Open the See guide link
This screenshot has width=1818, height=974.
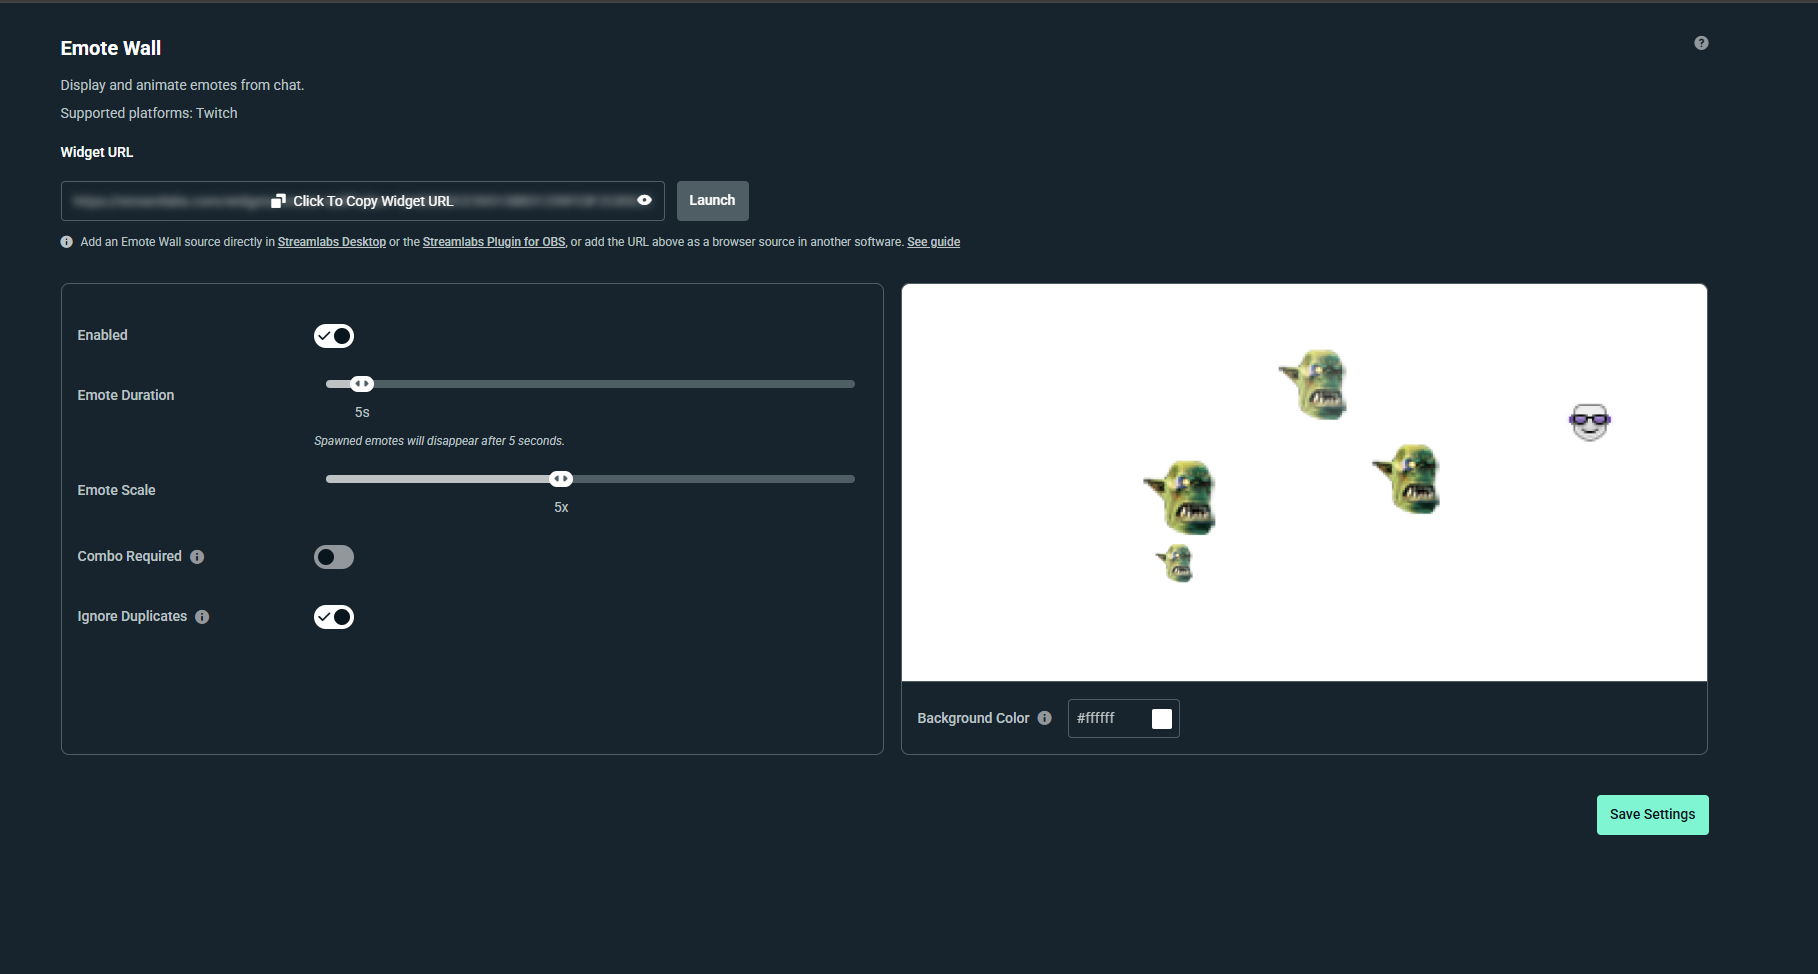[x=933, y=241]
